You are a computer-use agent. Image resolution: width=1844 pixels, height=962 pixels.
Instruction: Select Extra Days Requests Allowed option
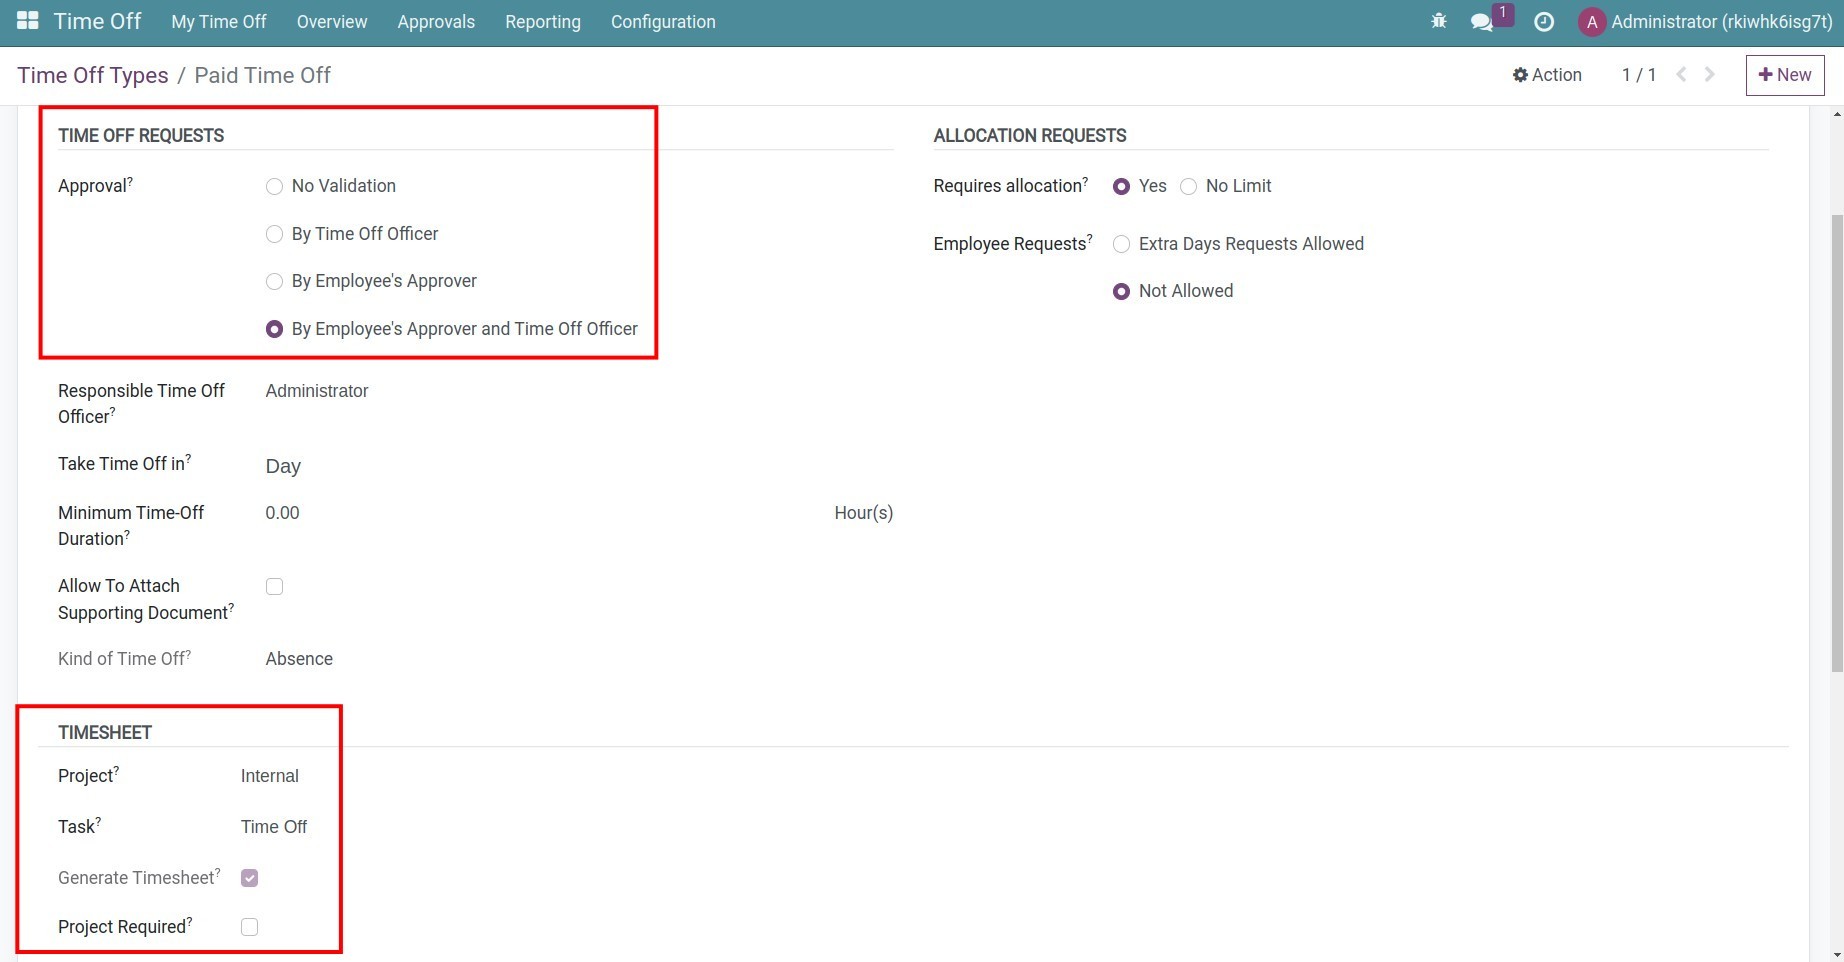(x=1121, y=243)
